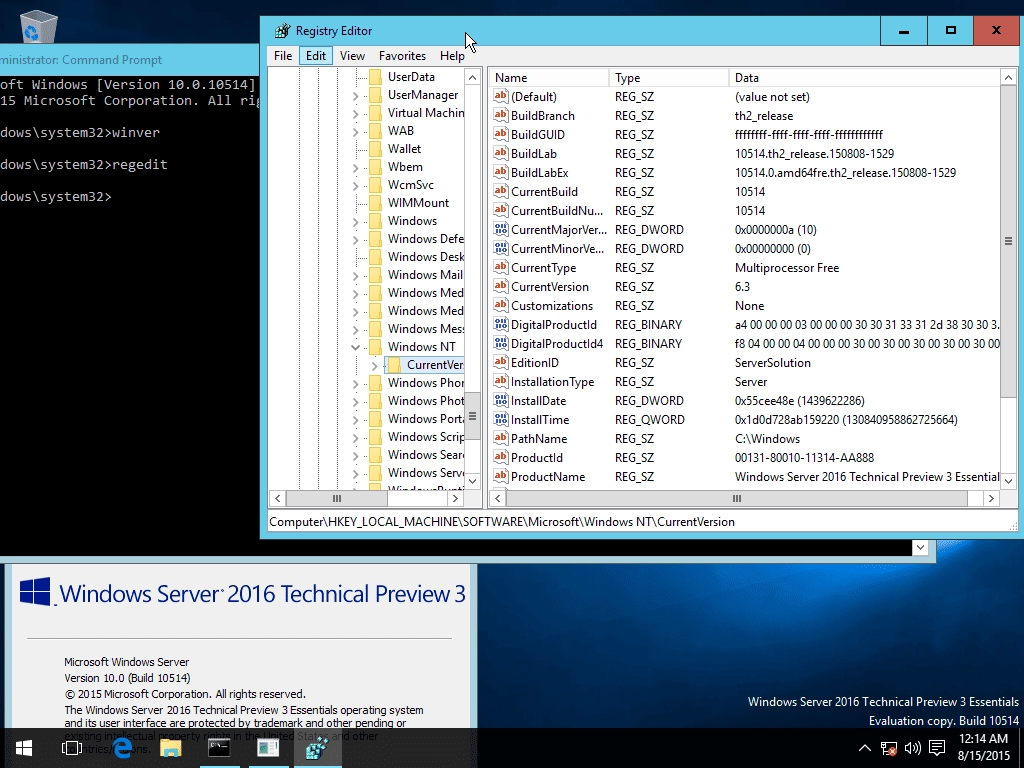
Task: Click the tree pane scroll-left arrow
Action: pyautogui.click(x=278, y=498)
